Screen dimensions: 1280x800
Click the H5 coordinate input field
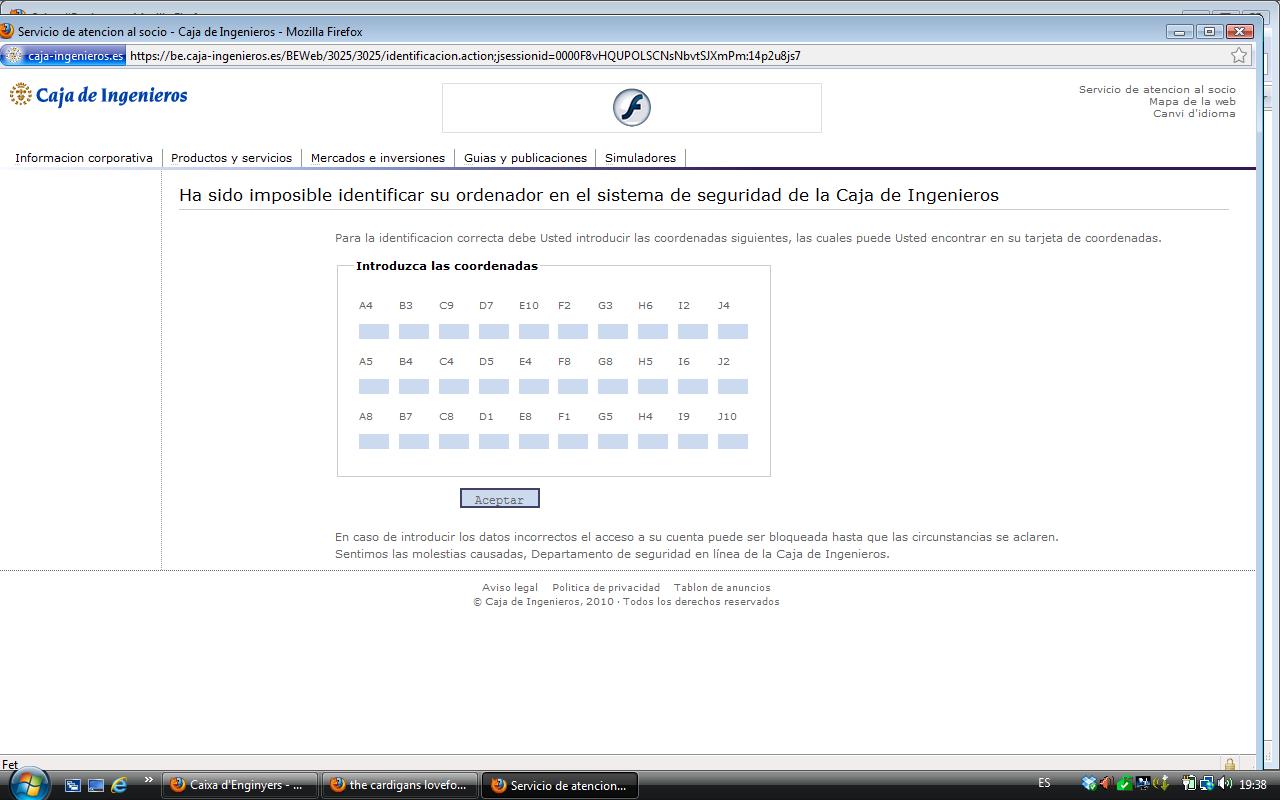[653, 386]
